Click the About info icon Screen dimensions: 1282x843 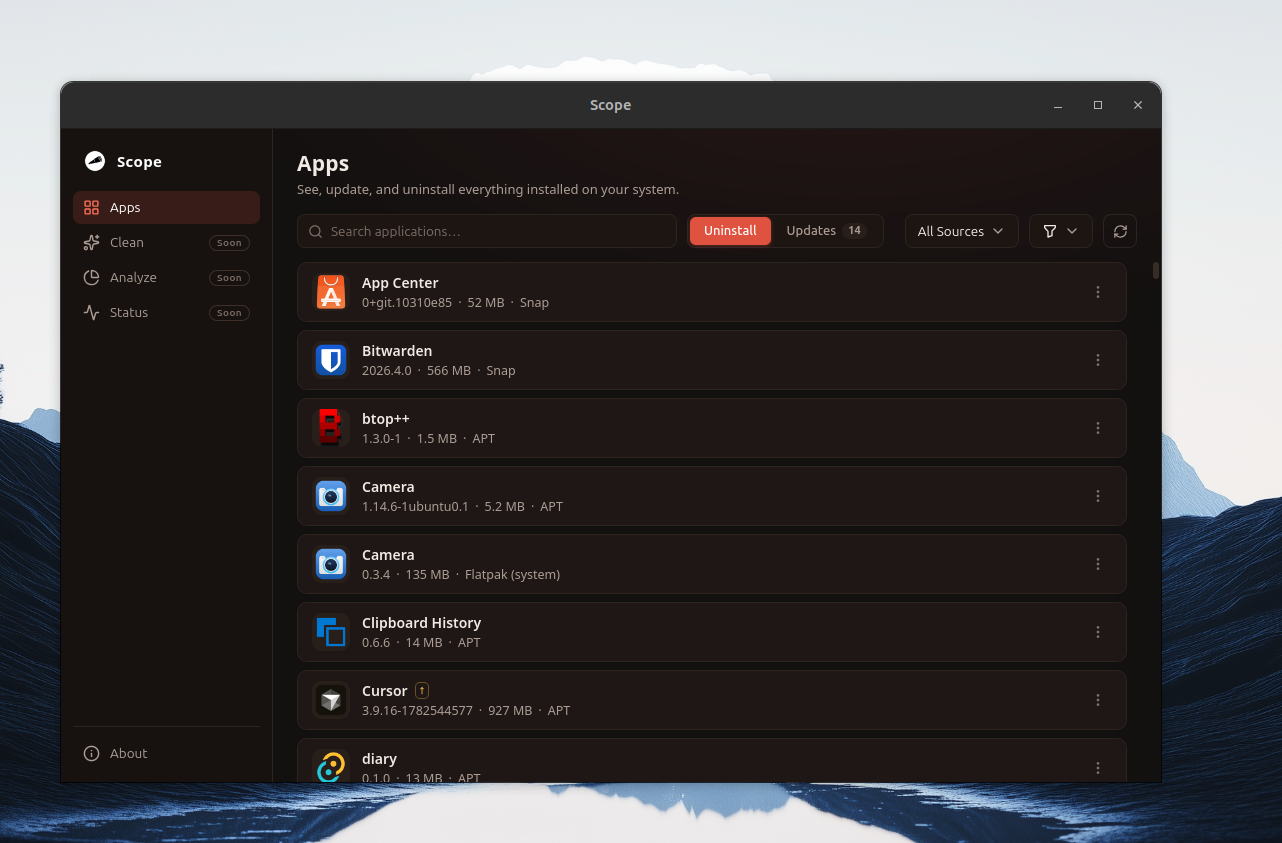click(x=91, y=753)
